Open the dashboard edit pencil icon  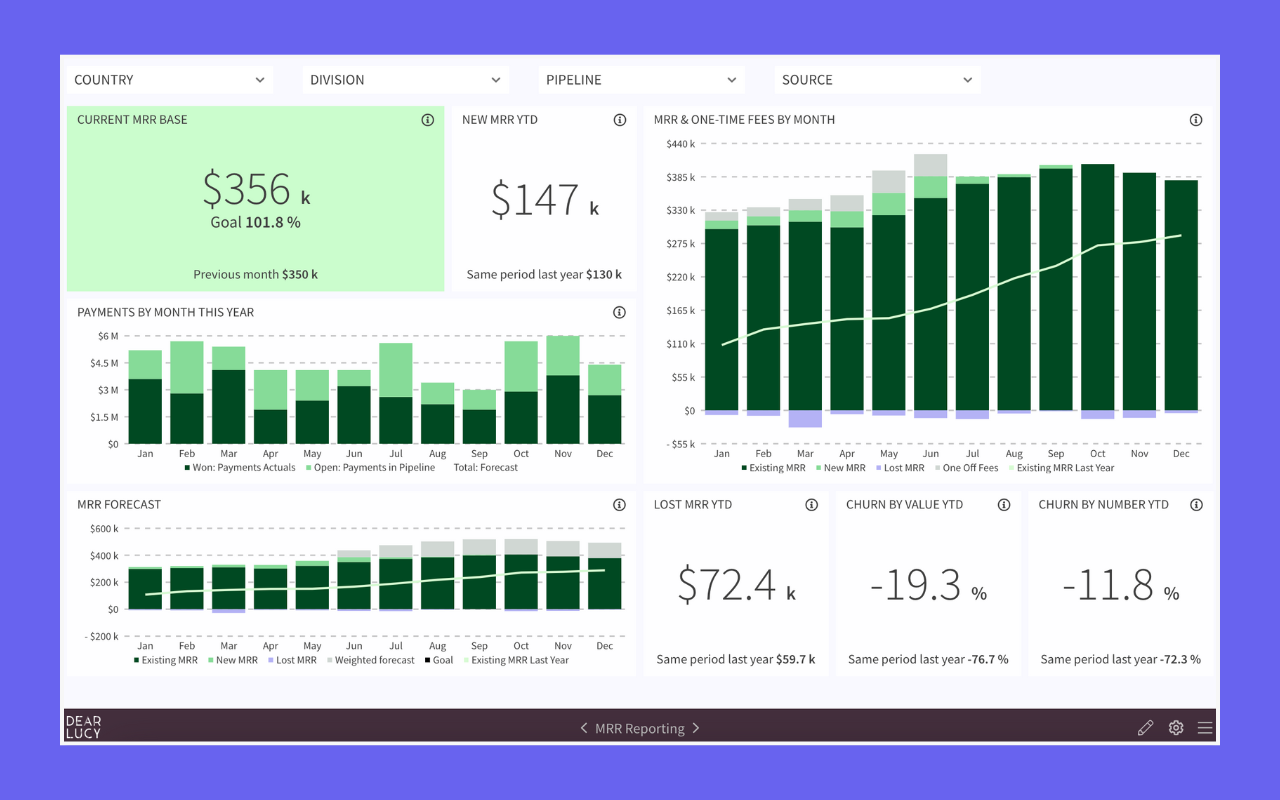click(1145, 728)
